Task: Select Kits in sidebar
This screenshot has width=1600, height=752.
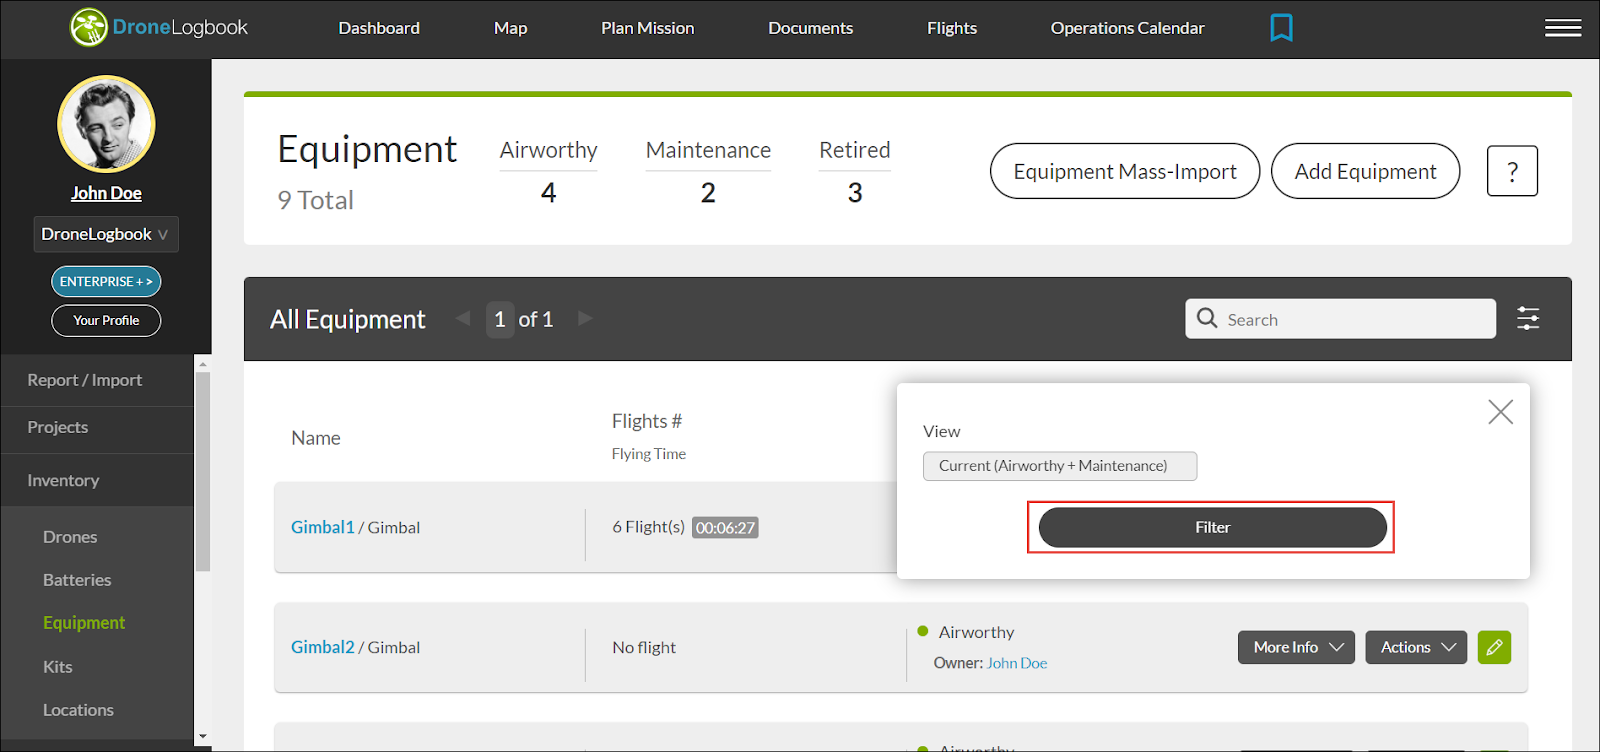Action: [58, 667]
